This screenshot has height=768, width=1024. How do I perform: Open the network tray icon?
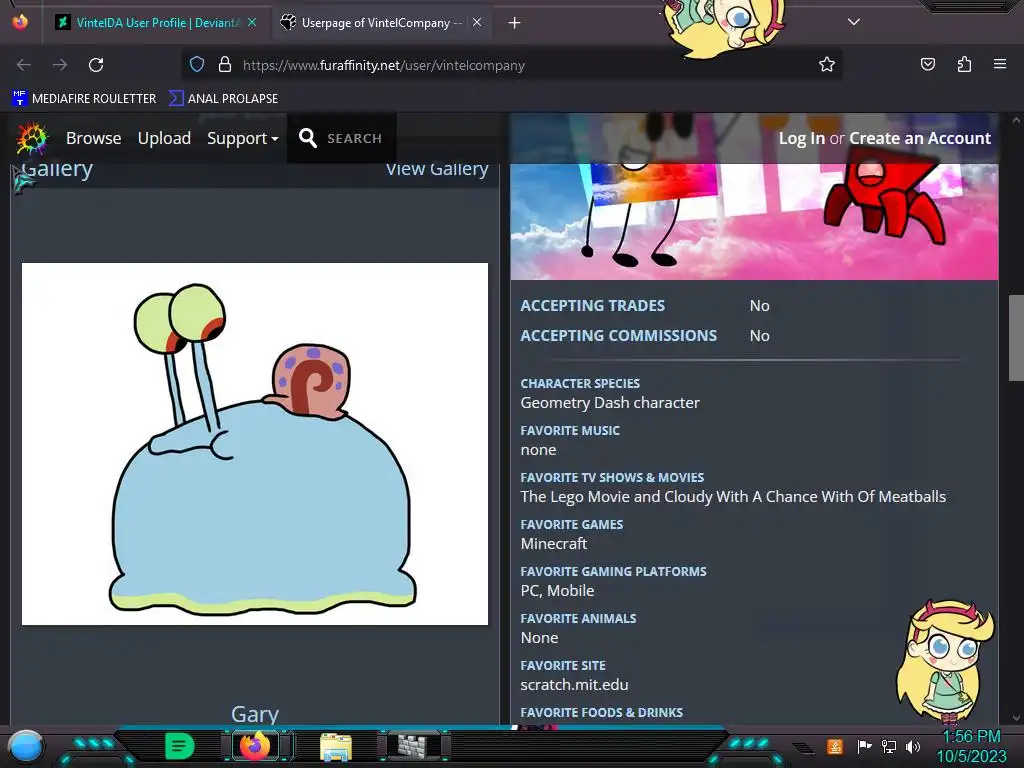tap(889, 746)
